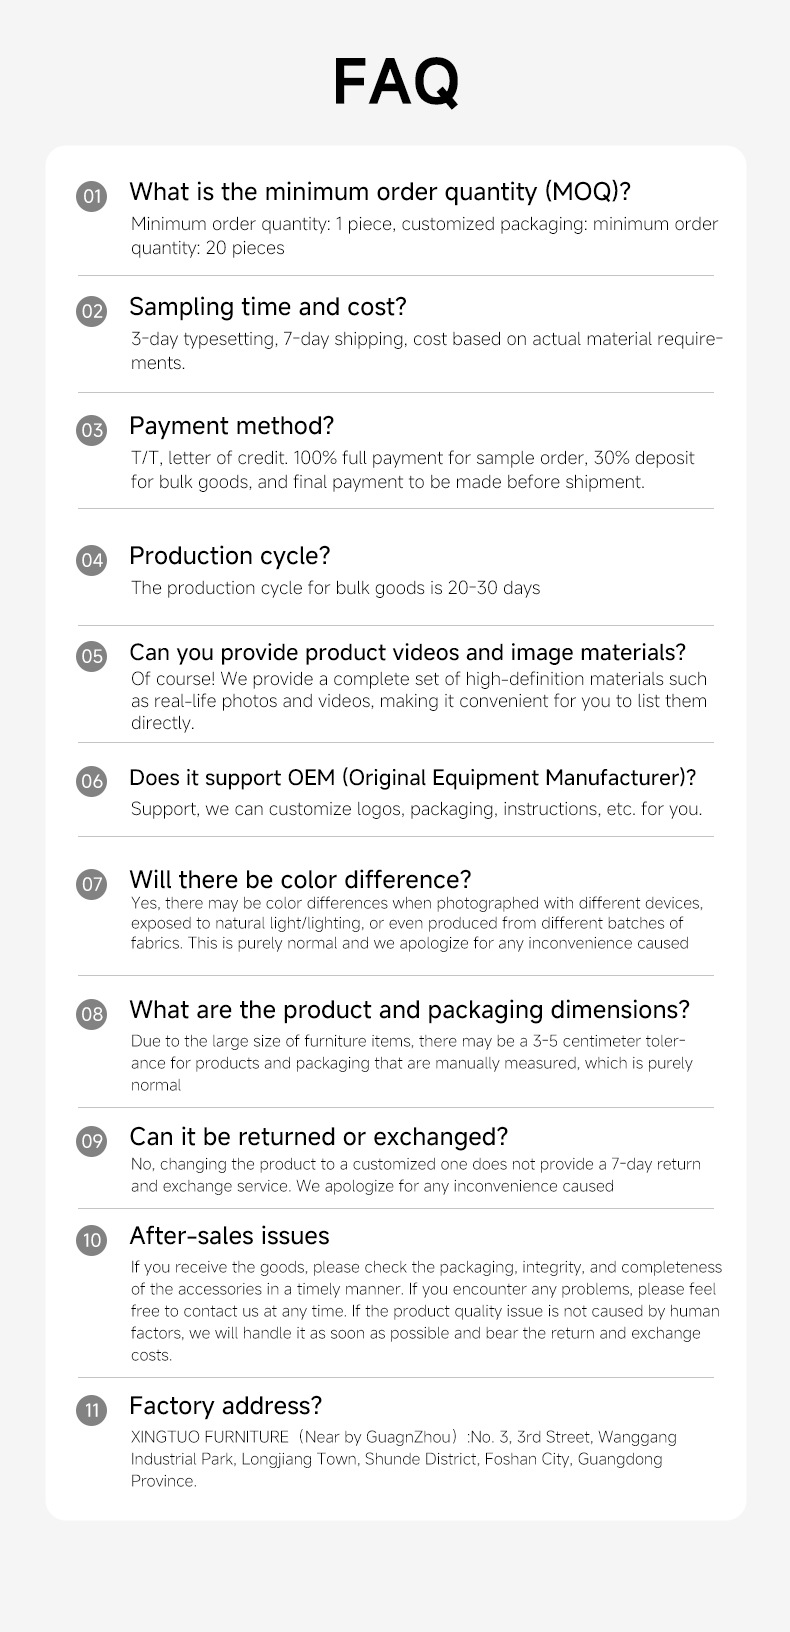Click the "After-sales issues" heading
790x1632 pixels.
pos(229,1236)
